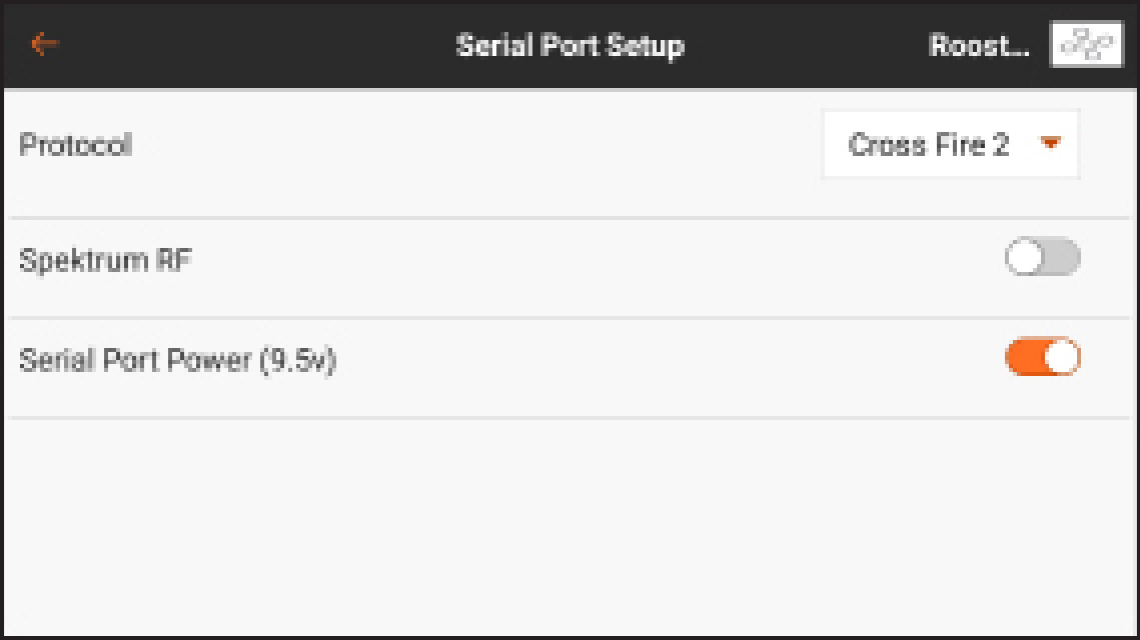The height and width of the screenshot is (640, 1140).
Task: Go back using the orange arrow
Action: pyautogui.click(x=45, y=44)
